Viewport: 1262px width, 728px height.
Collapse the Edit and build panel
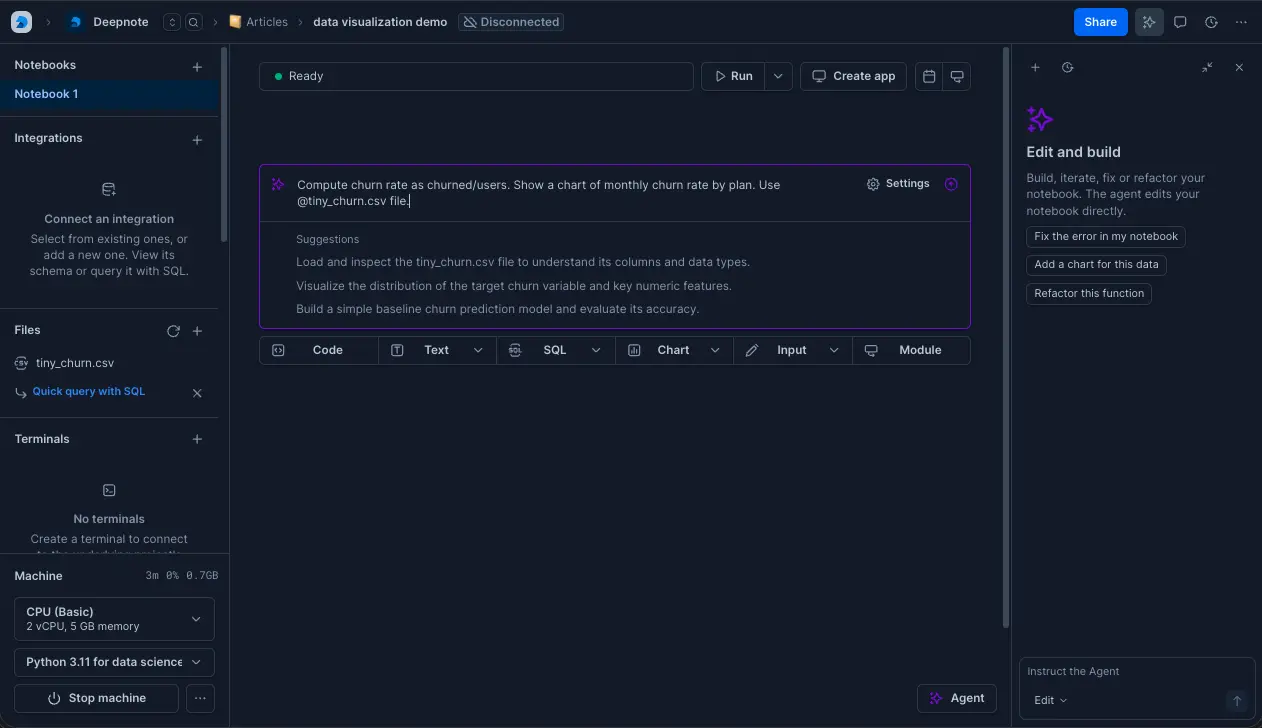1207,67
